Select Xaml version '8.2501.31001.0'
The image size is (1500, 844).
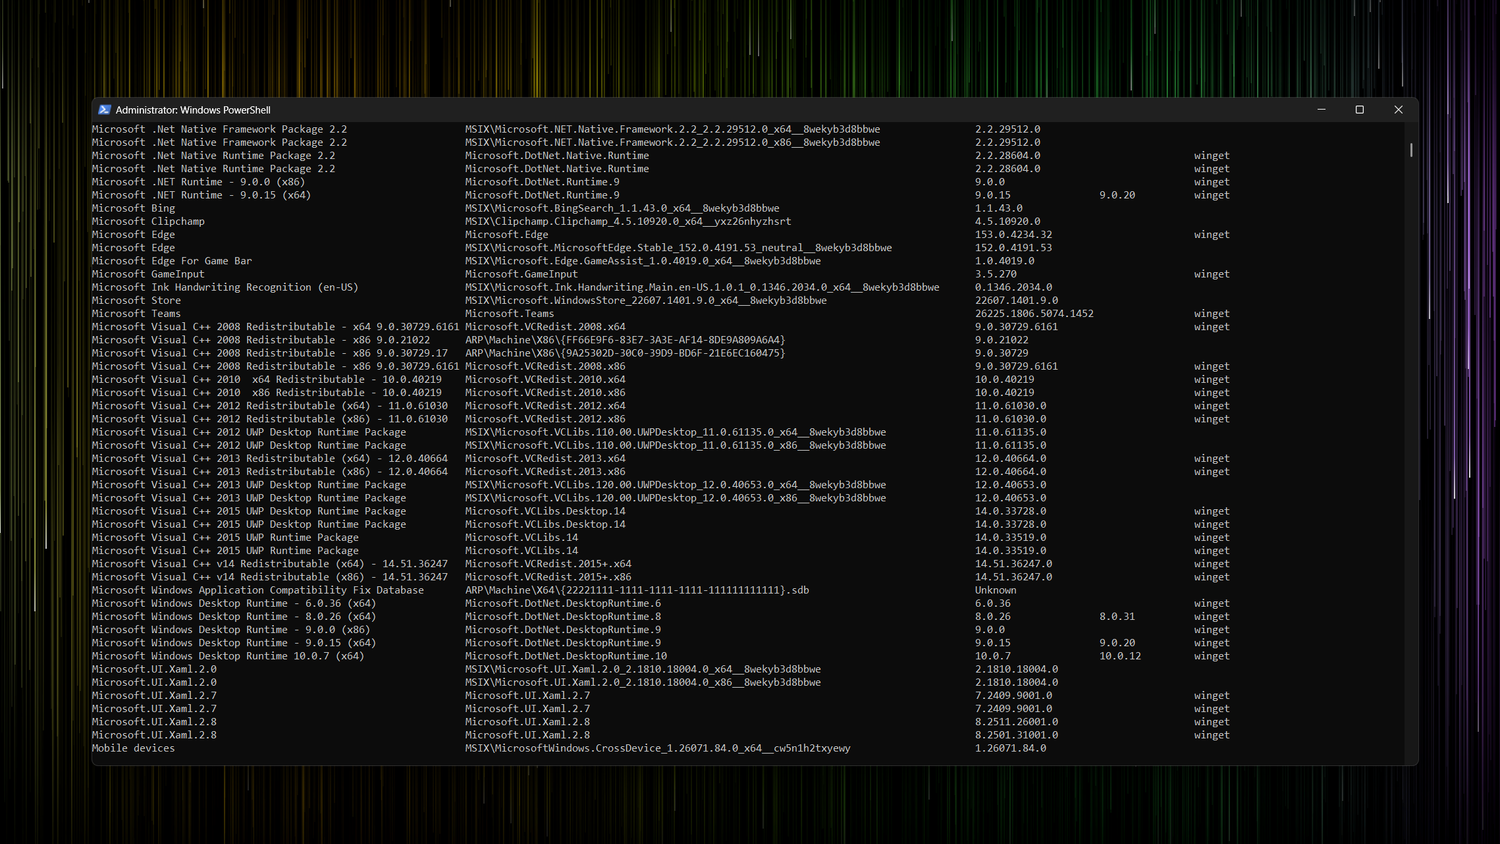[x=1016, y=735]
